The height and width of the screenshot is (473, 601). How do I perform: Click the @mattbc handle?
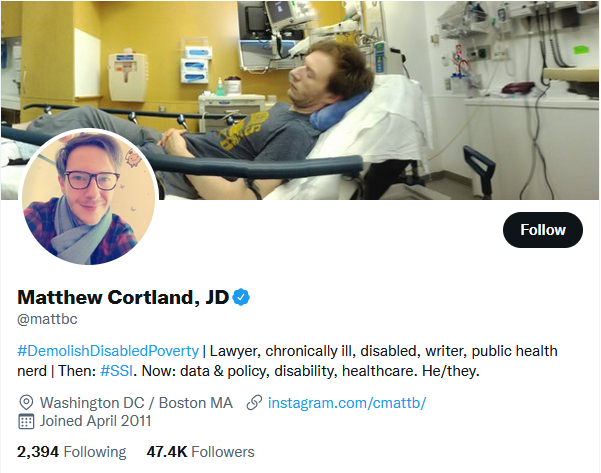[48, 319]
